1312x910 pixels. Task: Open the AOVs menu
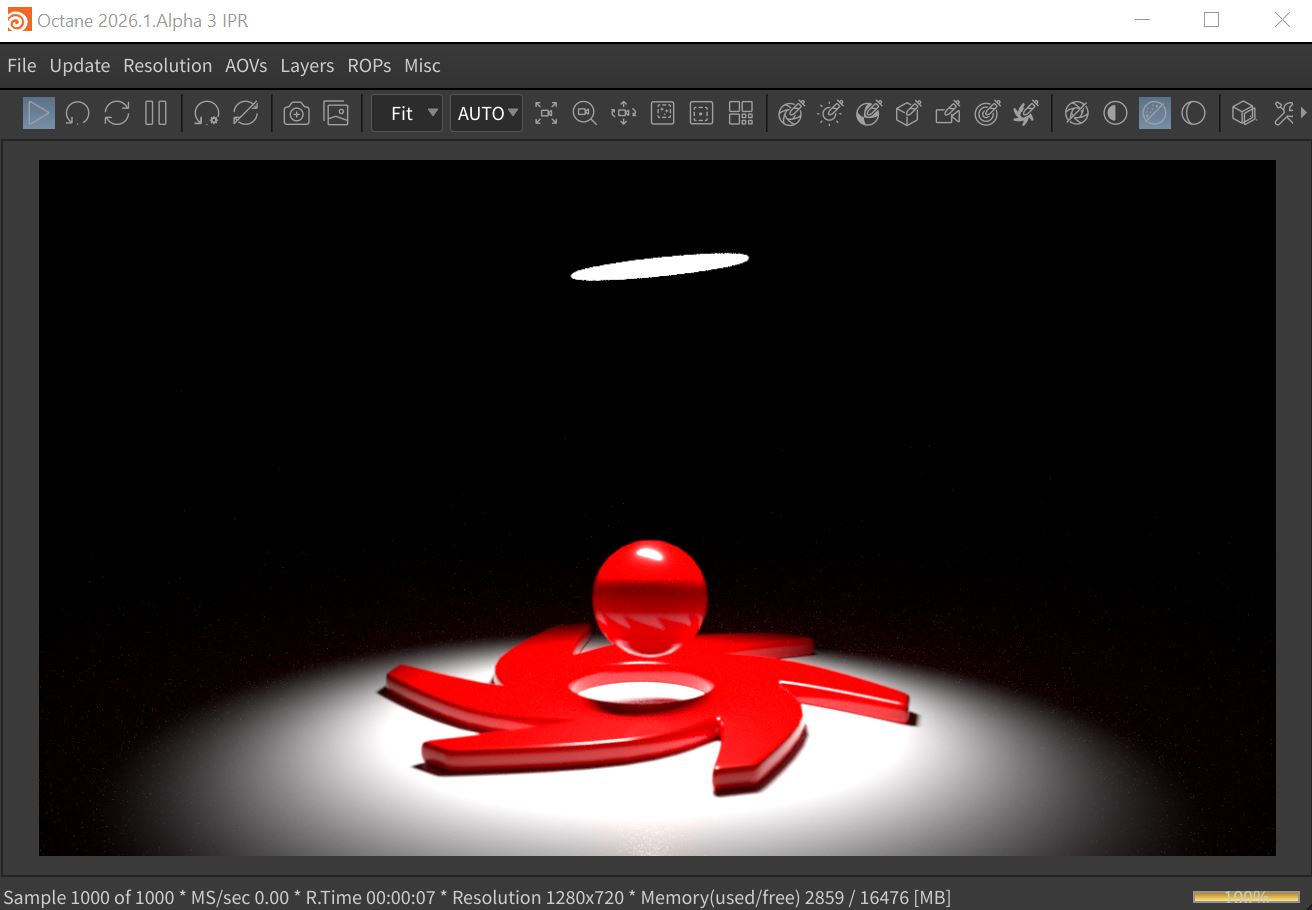coord(246,66)
